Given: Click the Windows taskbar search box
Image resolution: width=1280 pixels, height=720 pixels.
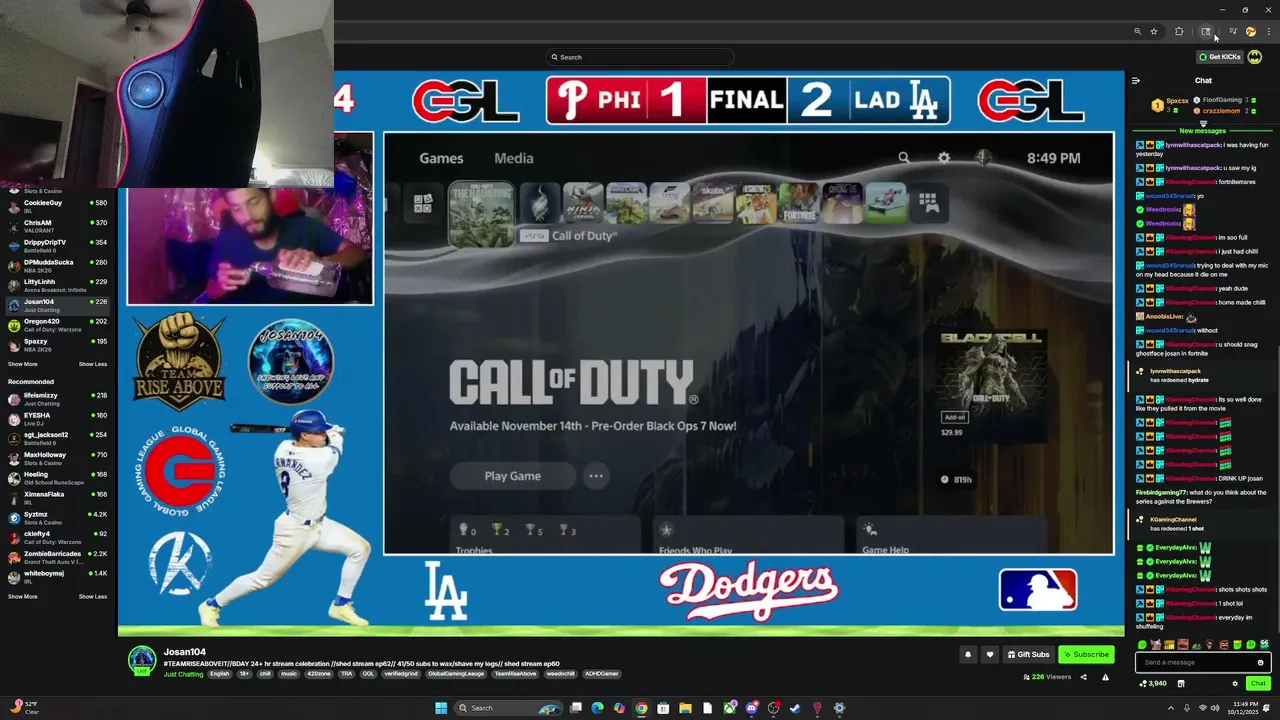Looking at the screenshot, I should pos(508,708).
